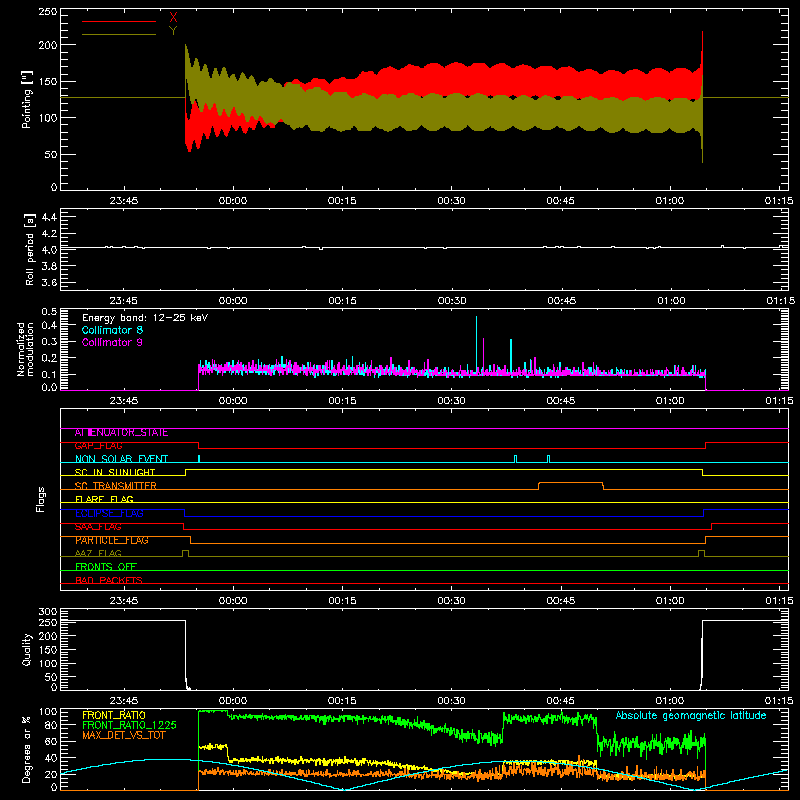Click the 'Degrees or %' axis title
The image size is (800, 800).
27,750
